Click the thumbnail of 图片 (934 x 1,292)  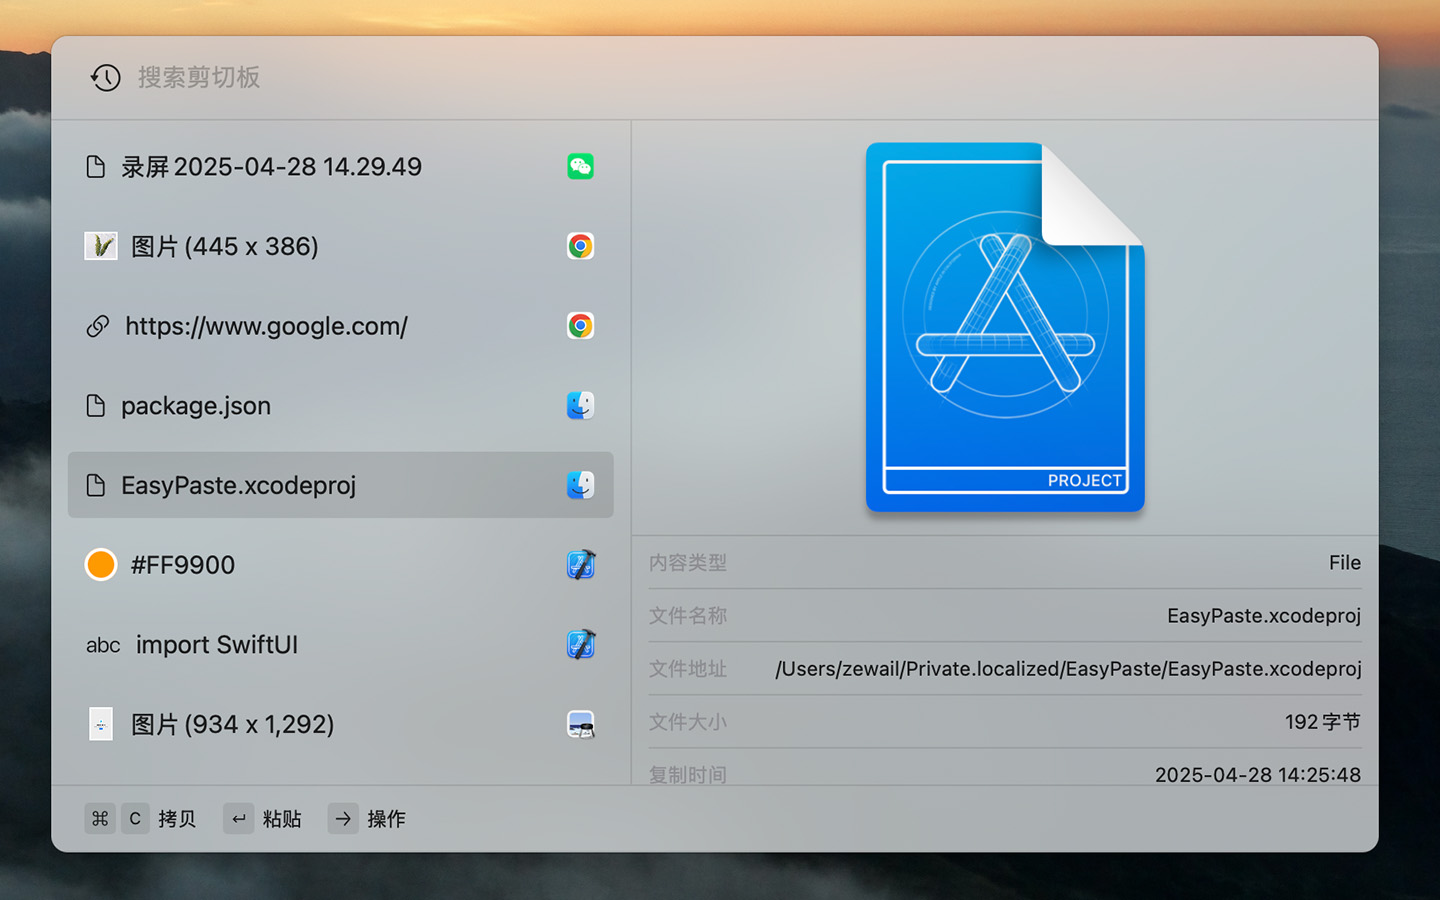click(x=101, y=724)
